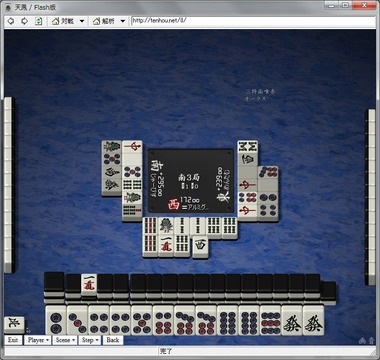Viewport: 380px width, 360px height.
Task: Click the center score panel
Action: coord(191,181)
